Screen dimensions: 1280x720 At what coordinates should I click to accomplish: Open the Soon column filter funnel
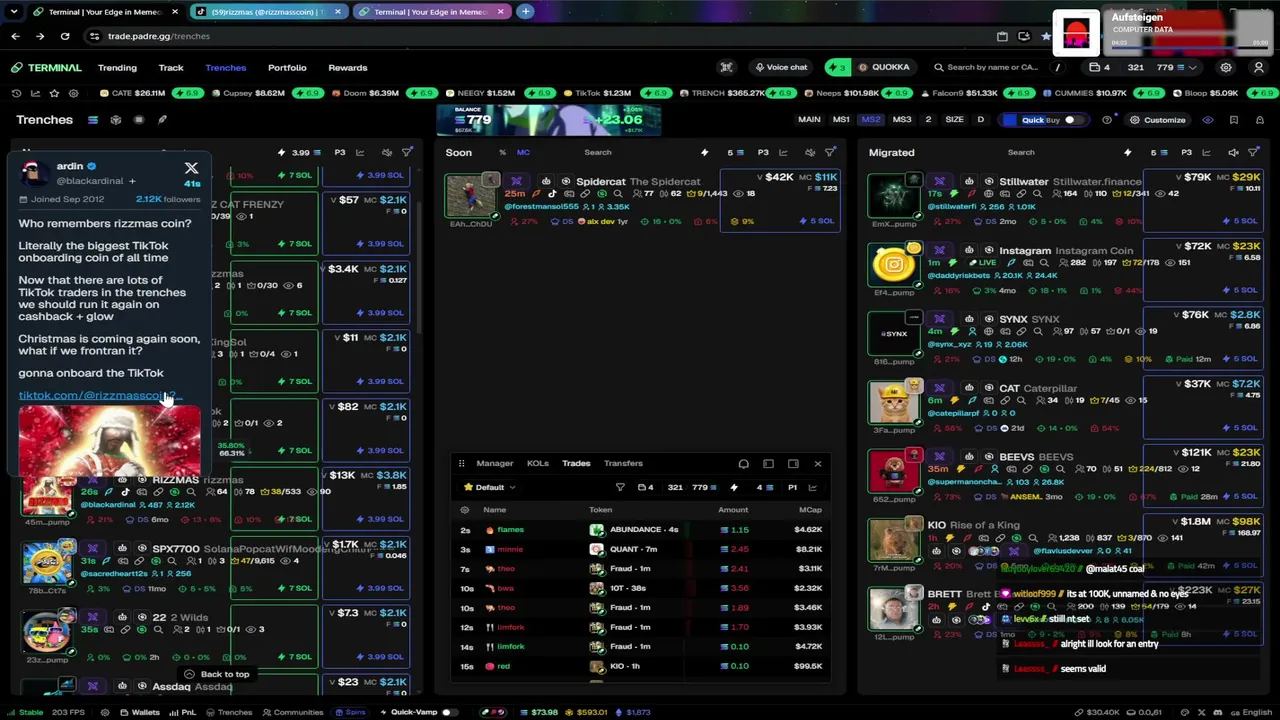(830, 153)
